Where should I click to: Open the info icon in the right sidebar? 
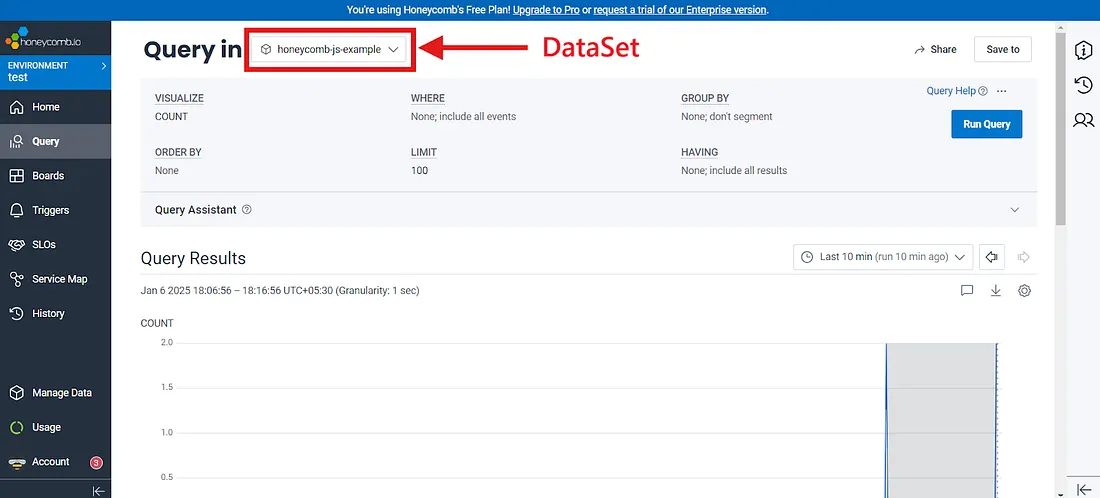tap(1083, 50)
